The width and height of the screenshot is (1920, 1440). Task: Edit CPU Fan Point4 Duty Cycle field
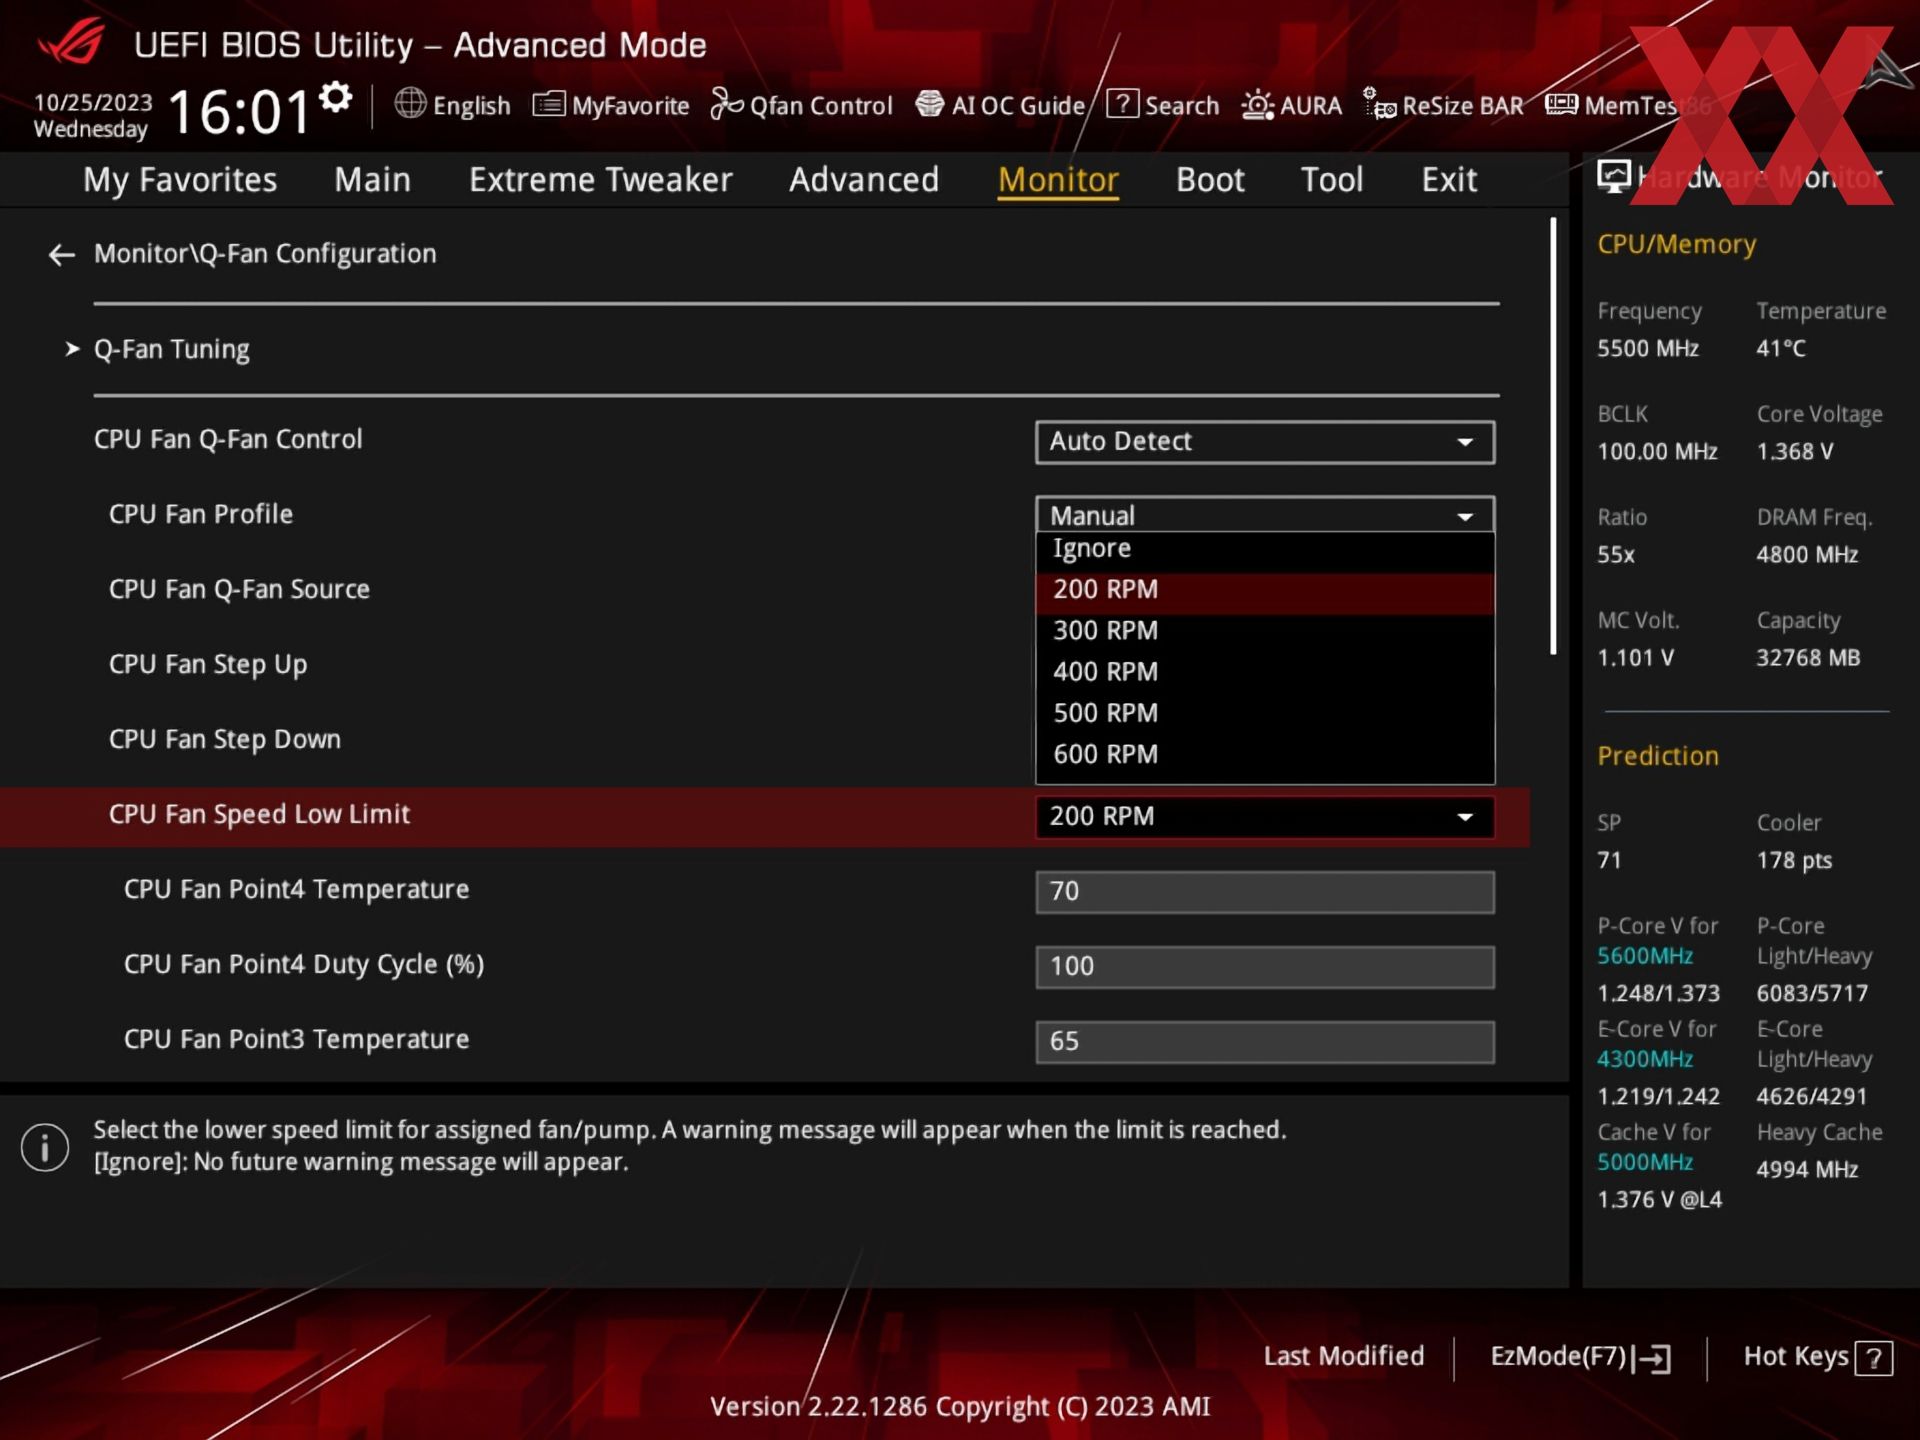1265,966
